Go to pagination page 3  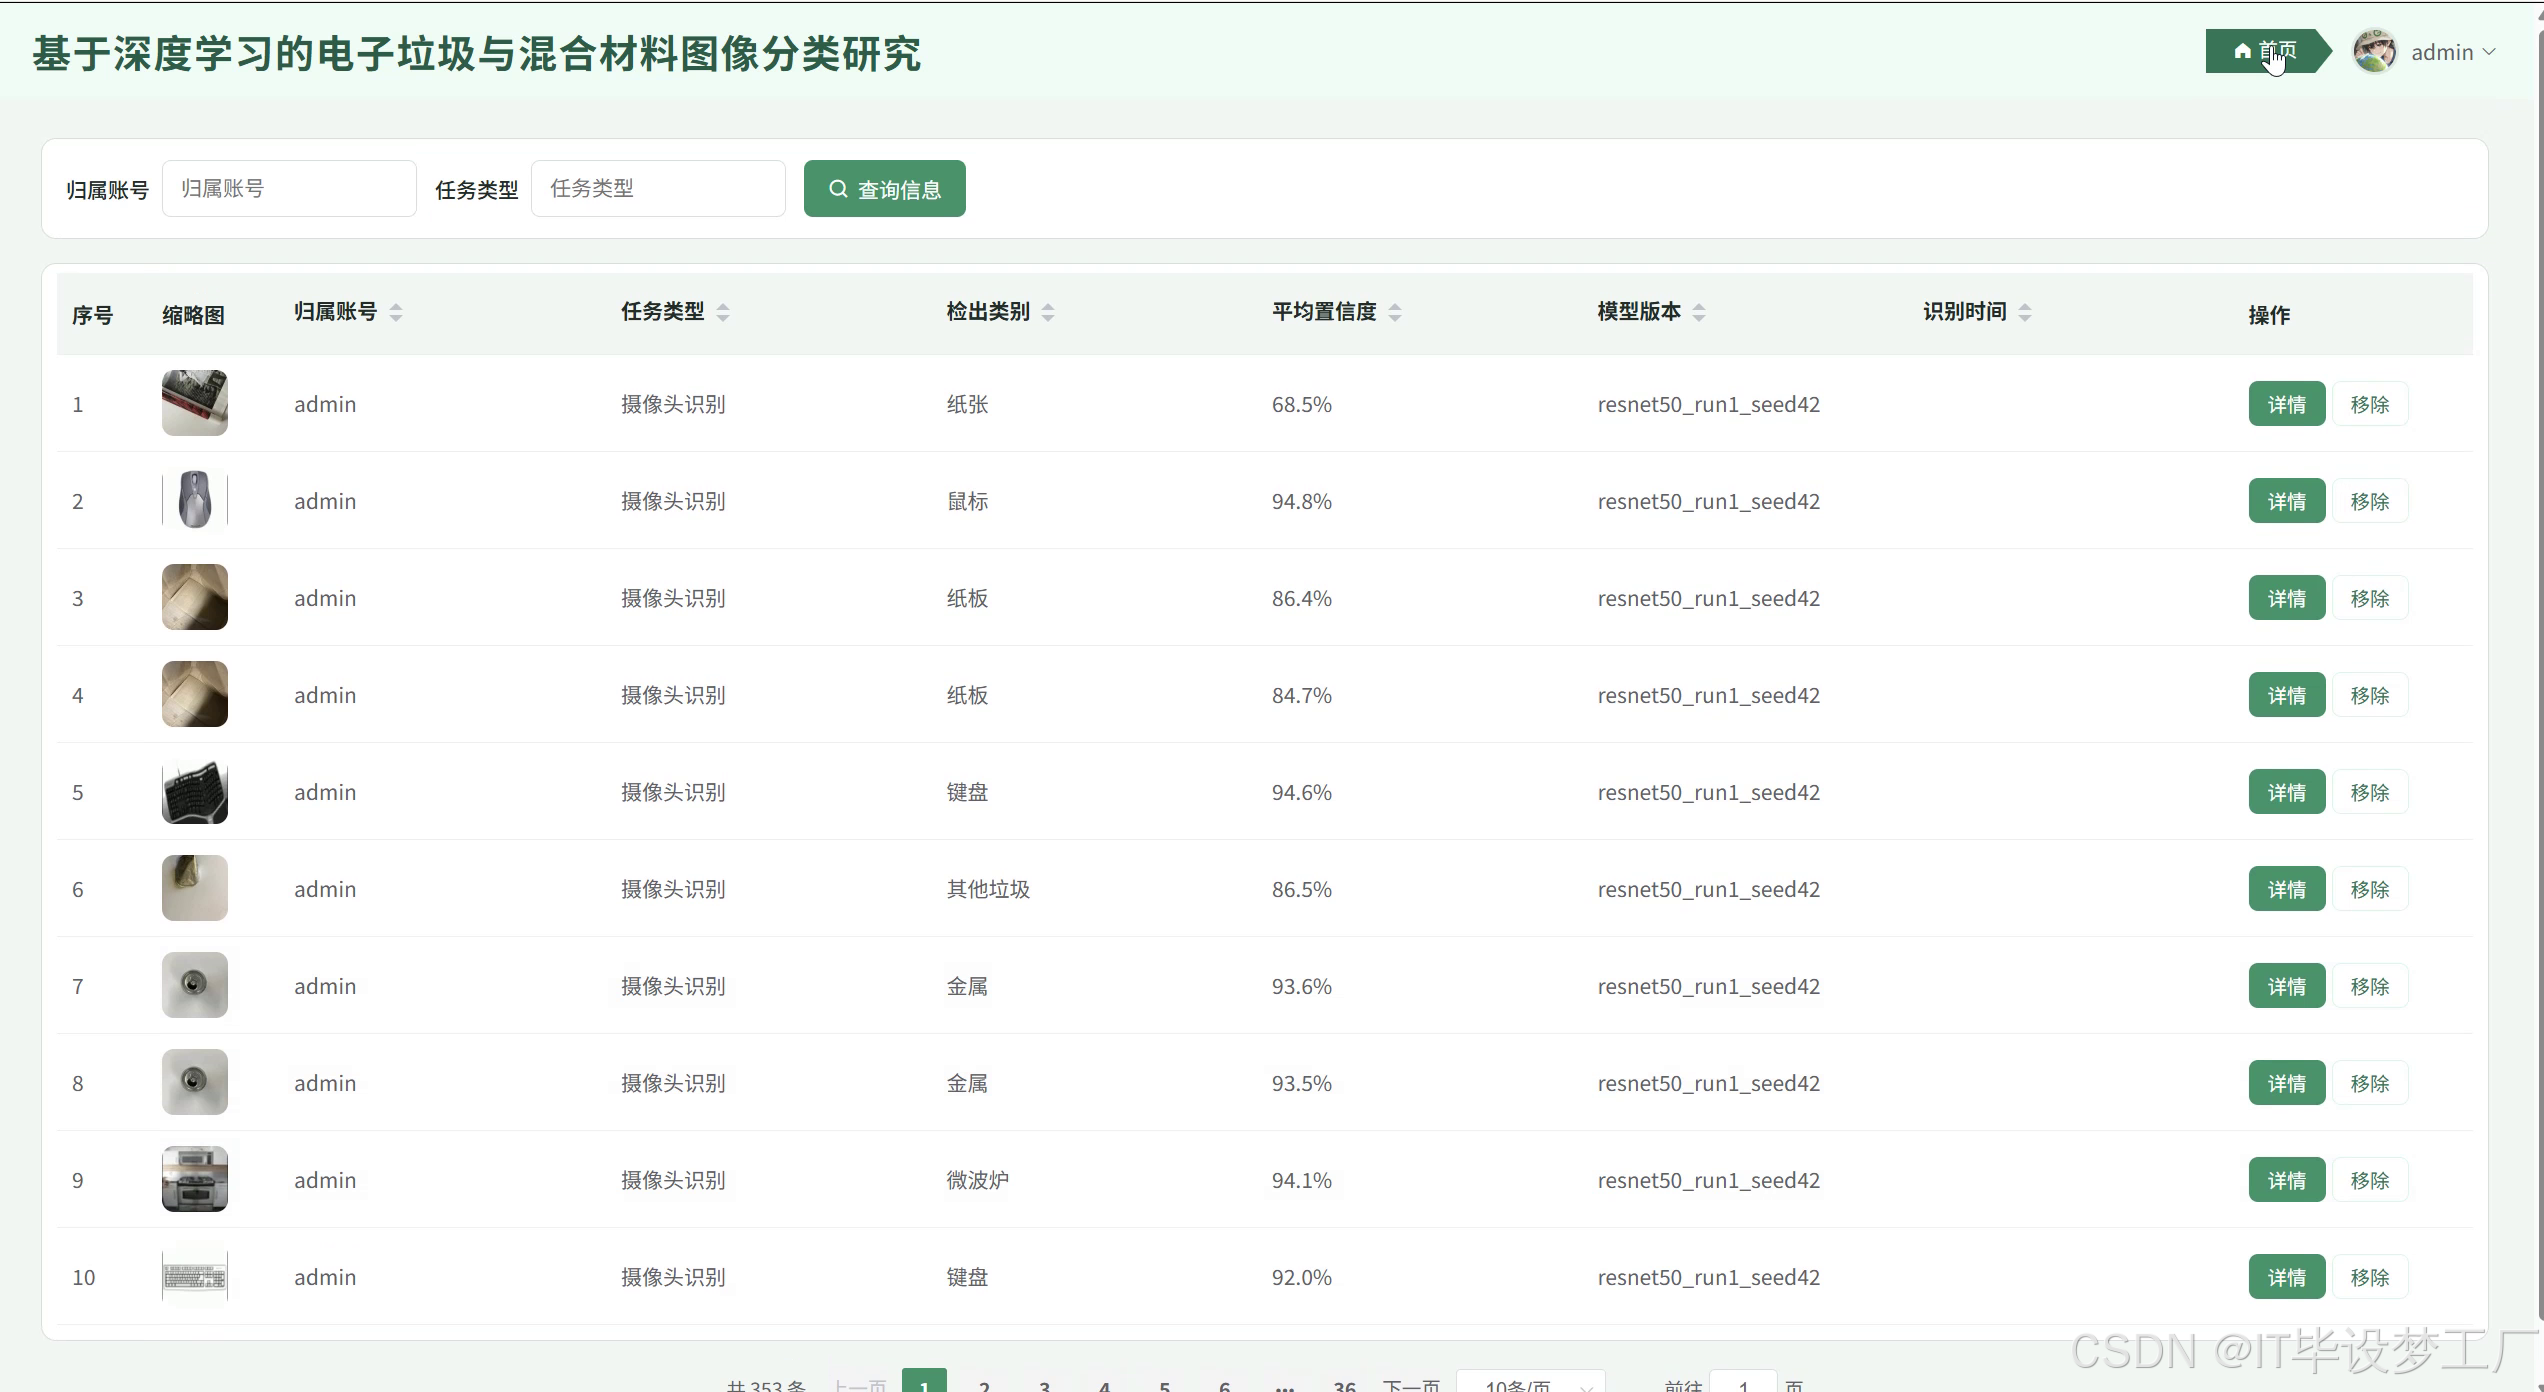1045,1384
